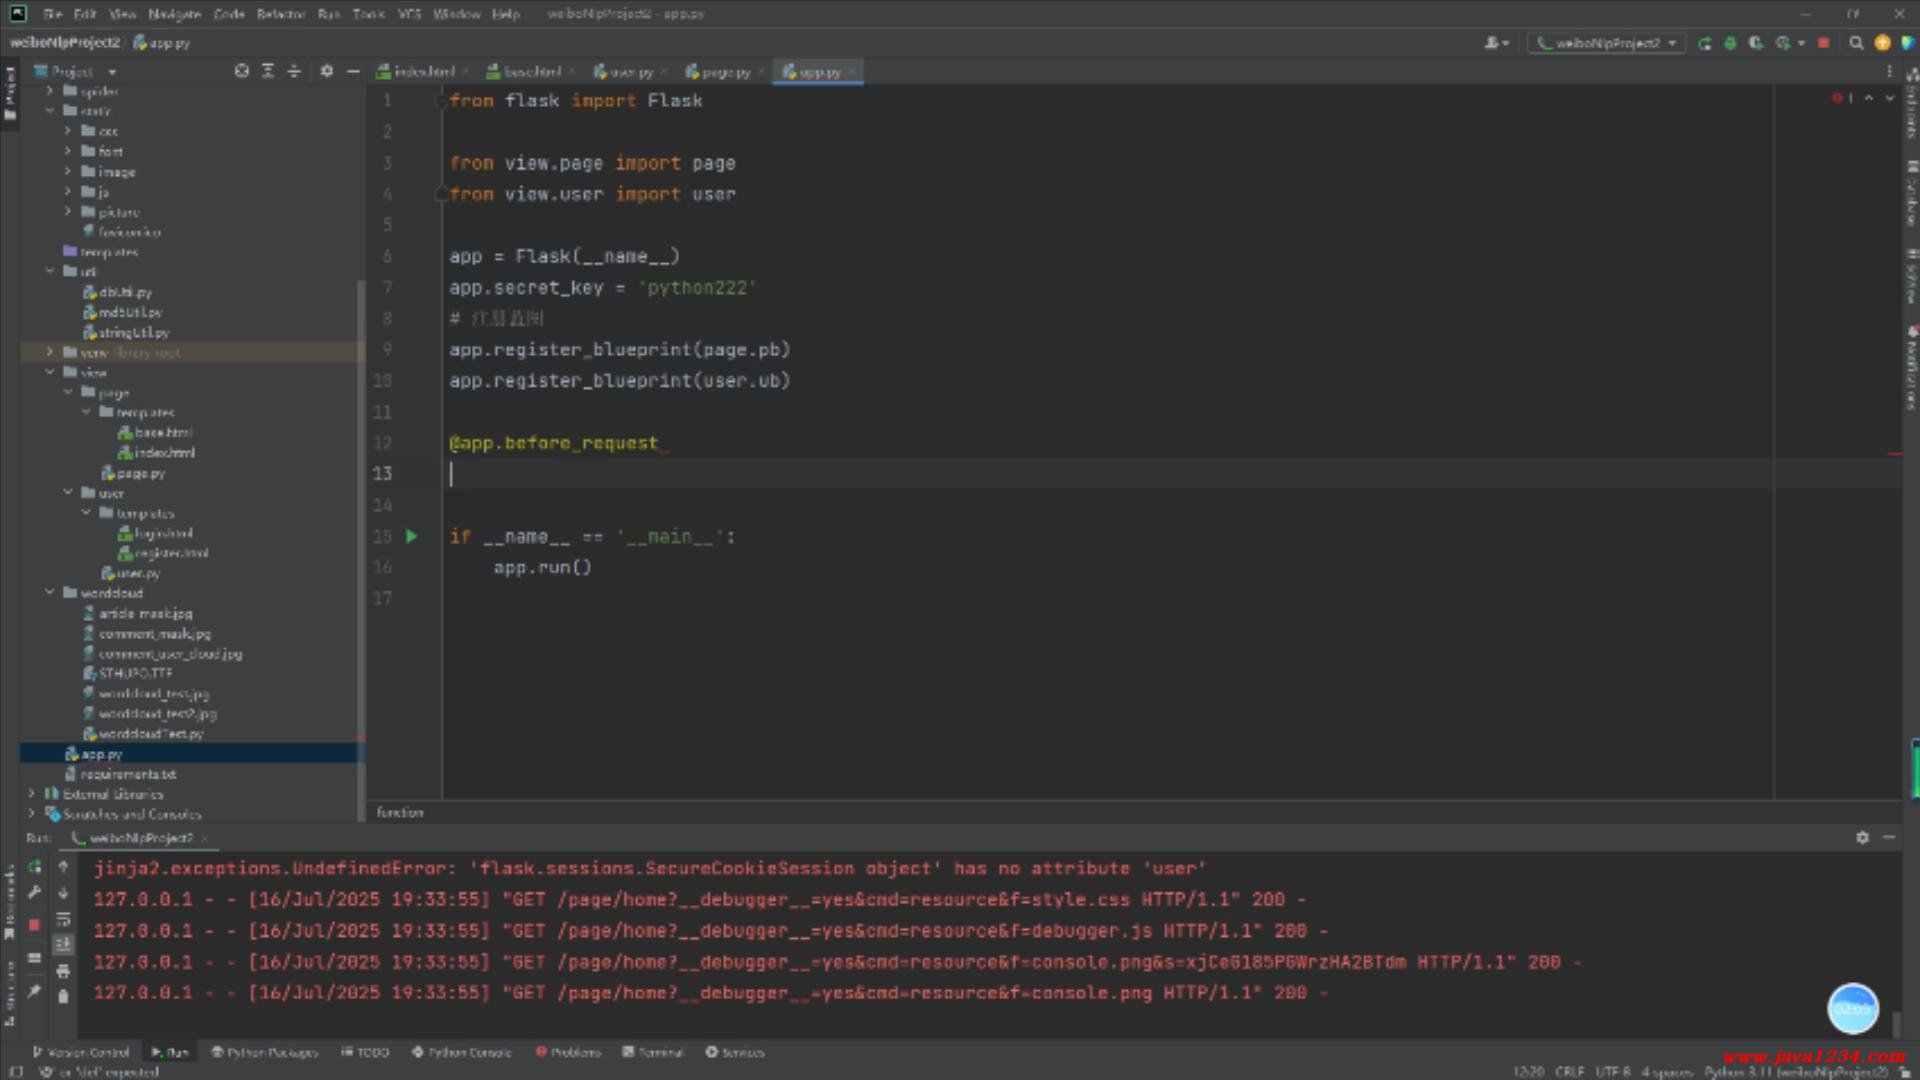This screenshot has height=1080, width=1920.
Task: Stop the running app with red square
Action: click(1823, 43)
